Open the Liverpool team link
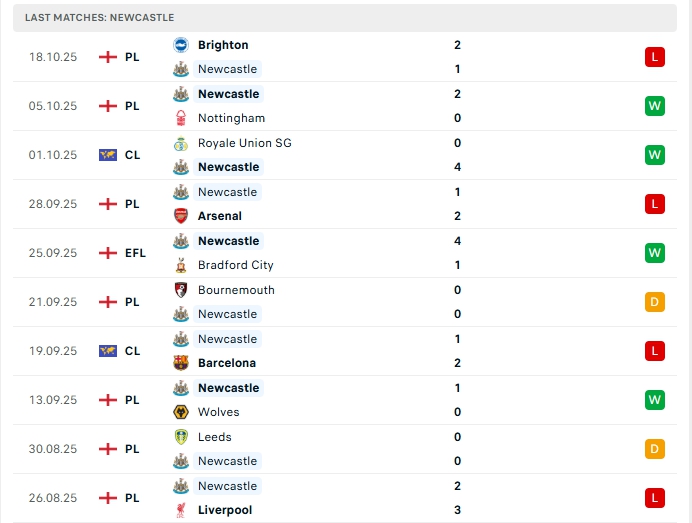The image size is (692, 523). pos(225,510)
